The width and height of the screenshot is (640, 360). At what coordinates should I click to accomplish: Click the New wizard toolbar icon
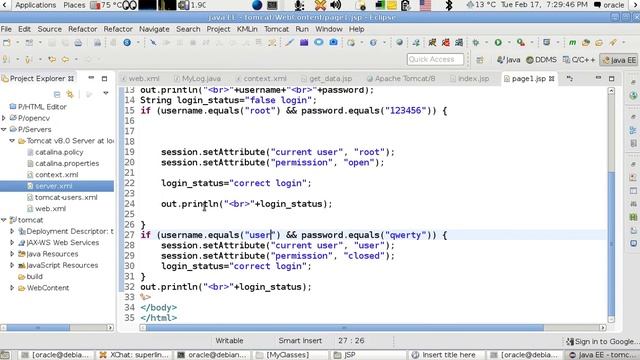click(x=7, y=42)
